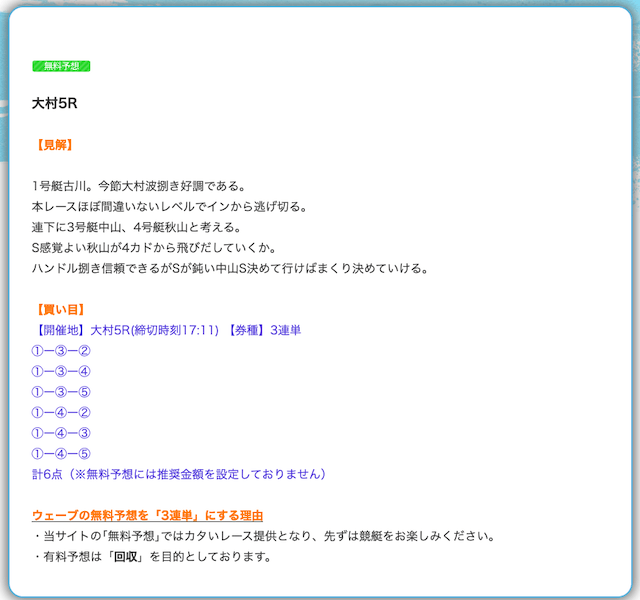Click the line ・有料予想は「回収」を目的としております
The image size is (640, 600).
point(152,557)
